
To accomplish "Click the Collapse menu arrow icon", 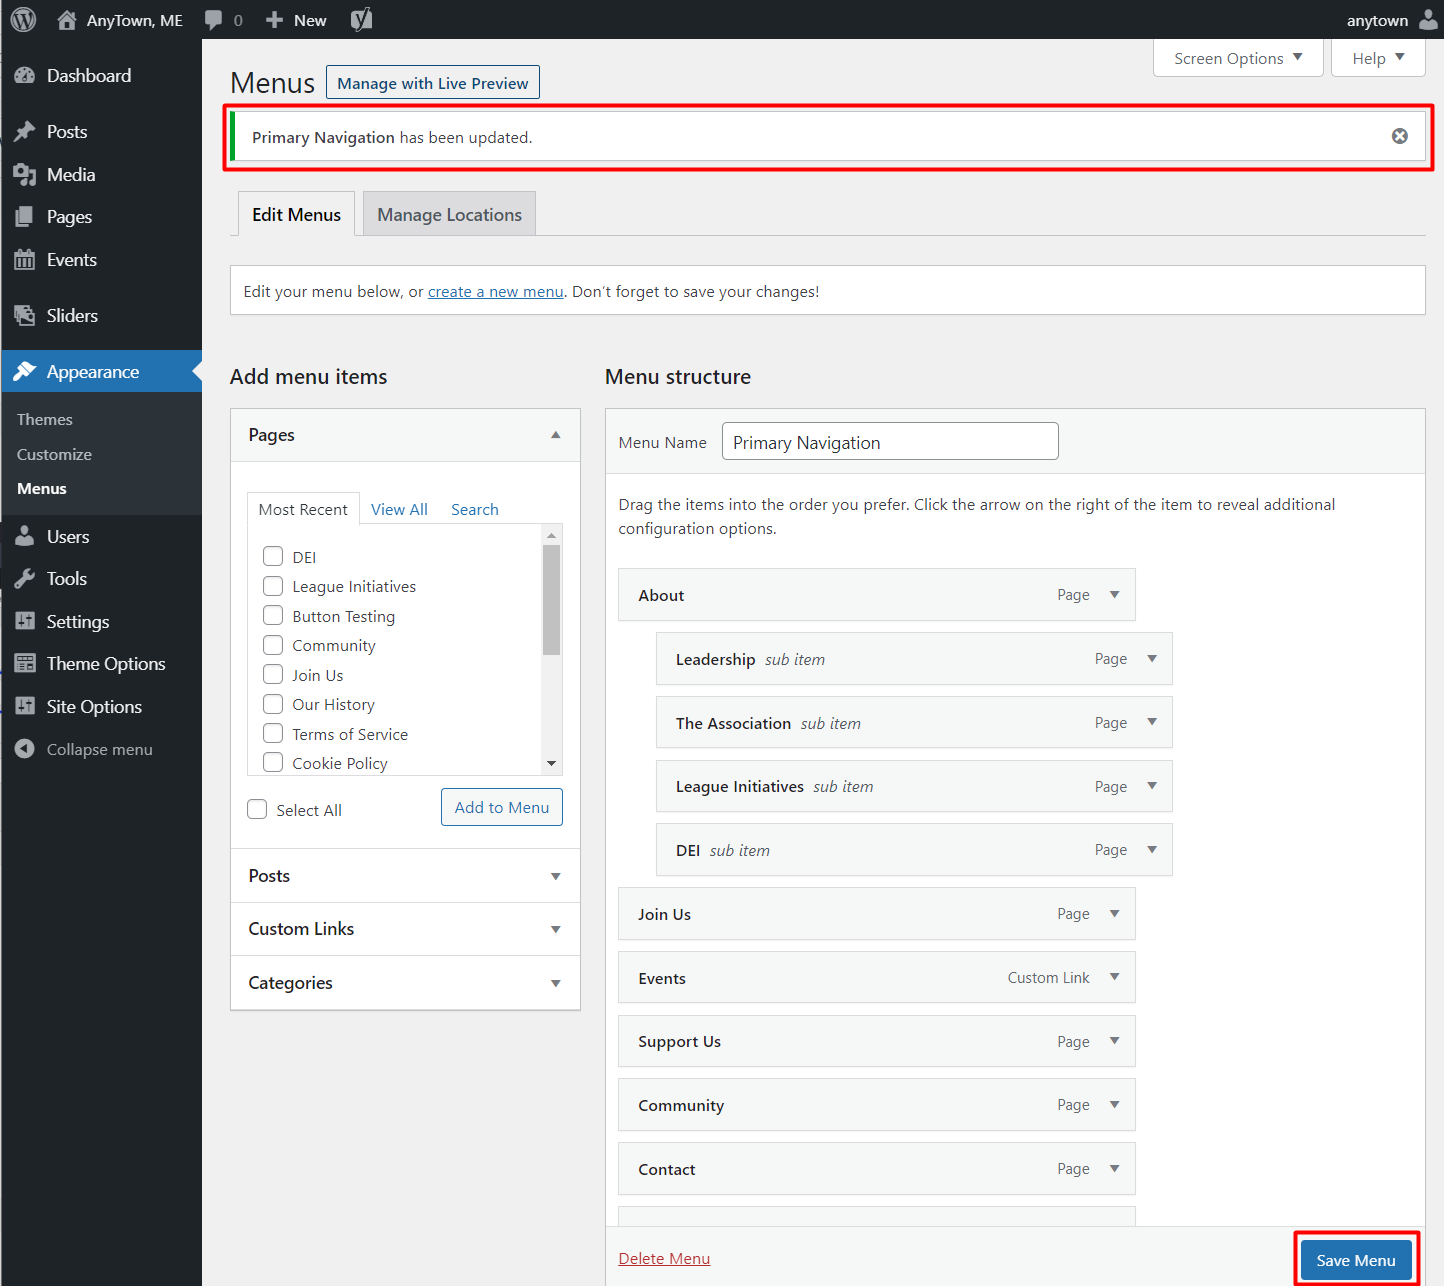I will [x=25, y=749].
